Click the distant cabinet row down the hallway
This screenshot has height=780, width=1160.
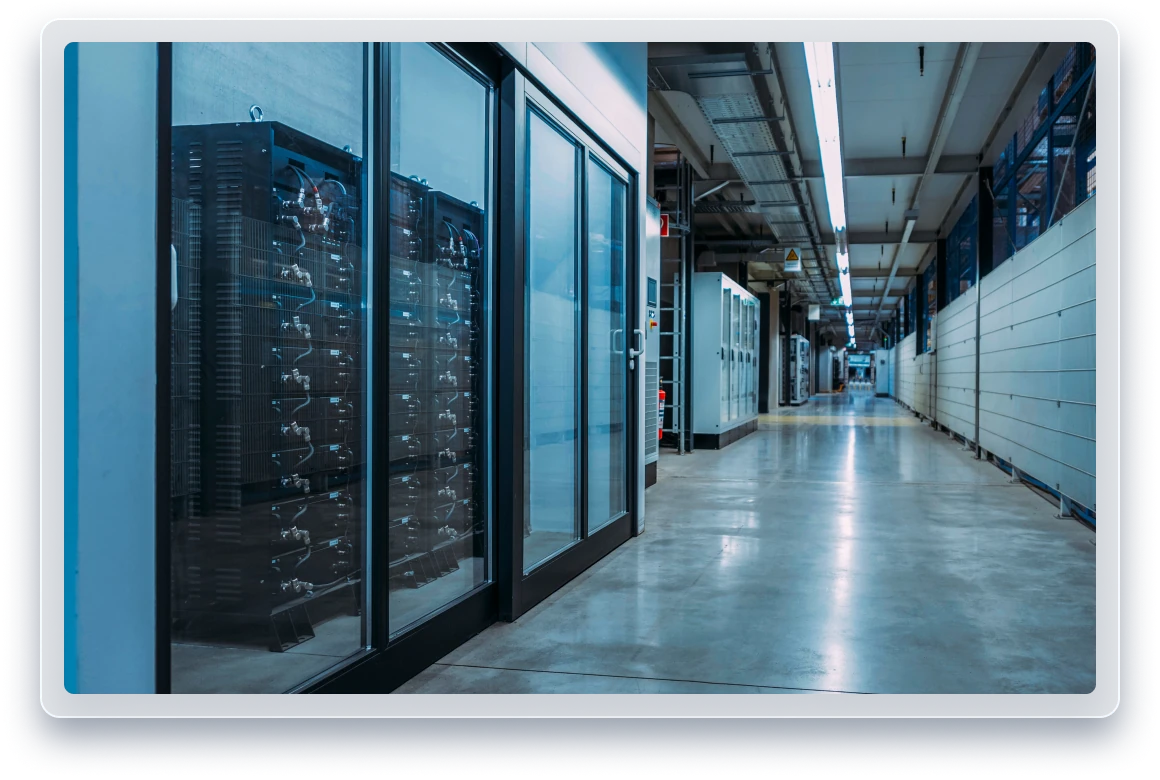[x=797, y=368]
